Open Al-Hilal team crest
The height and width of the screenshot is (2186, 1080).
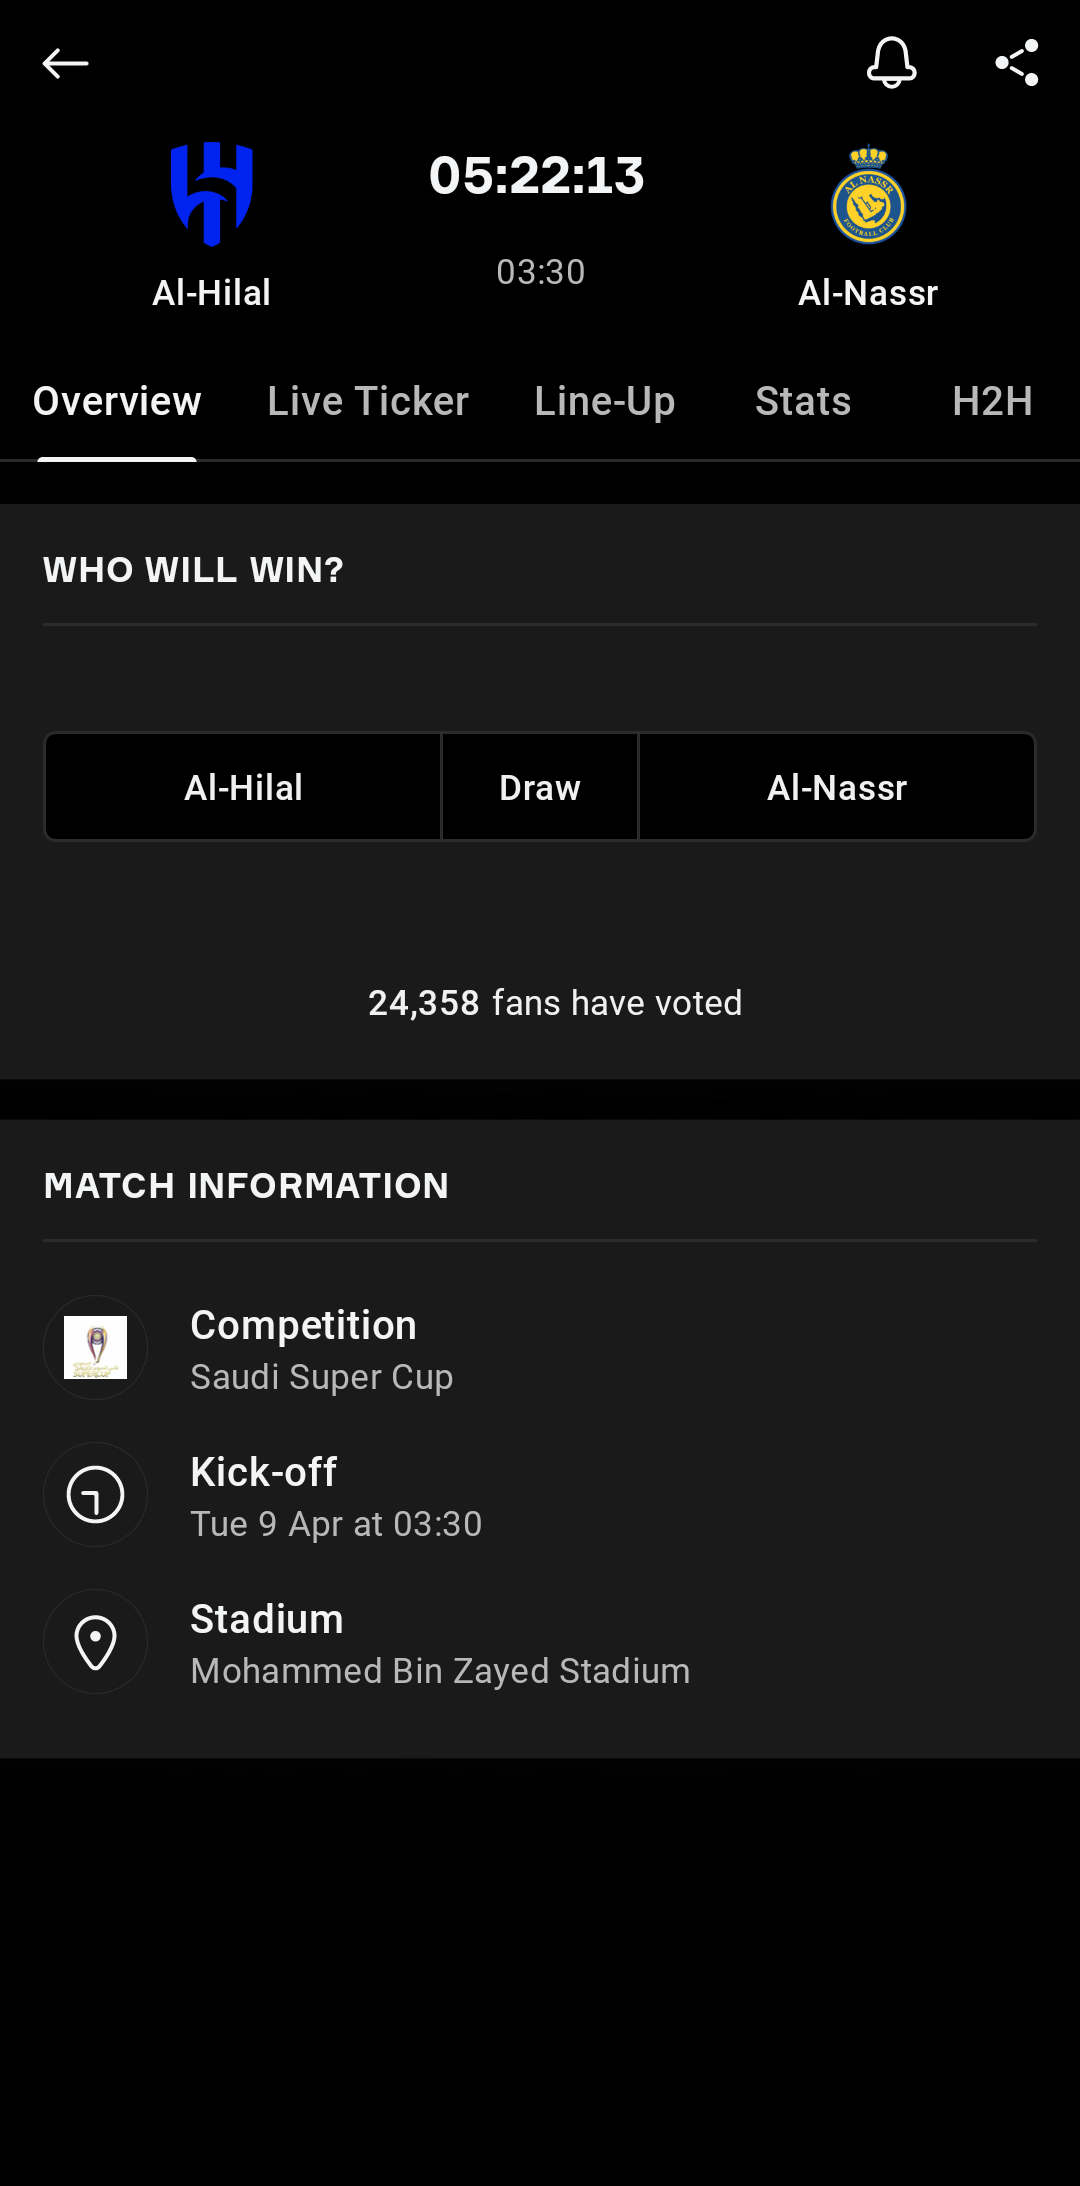click(x=212, y=194)
